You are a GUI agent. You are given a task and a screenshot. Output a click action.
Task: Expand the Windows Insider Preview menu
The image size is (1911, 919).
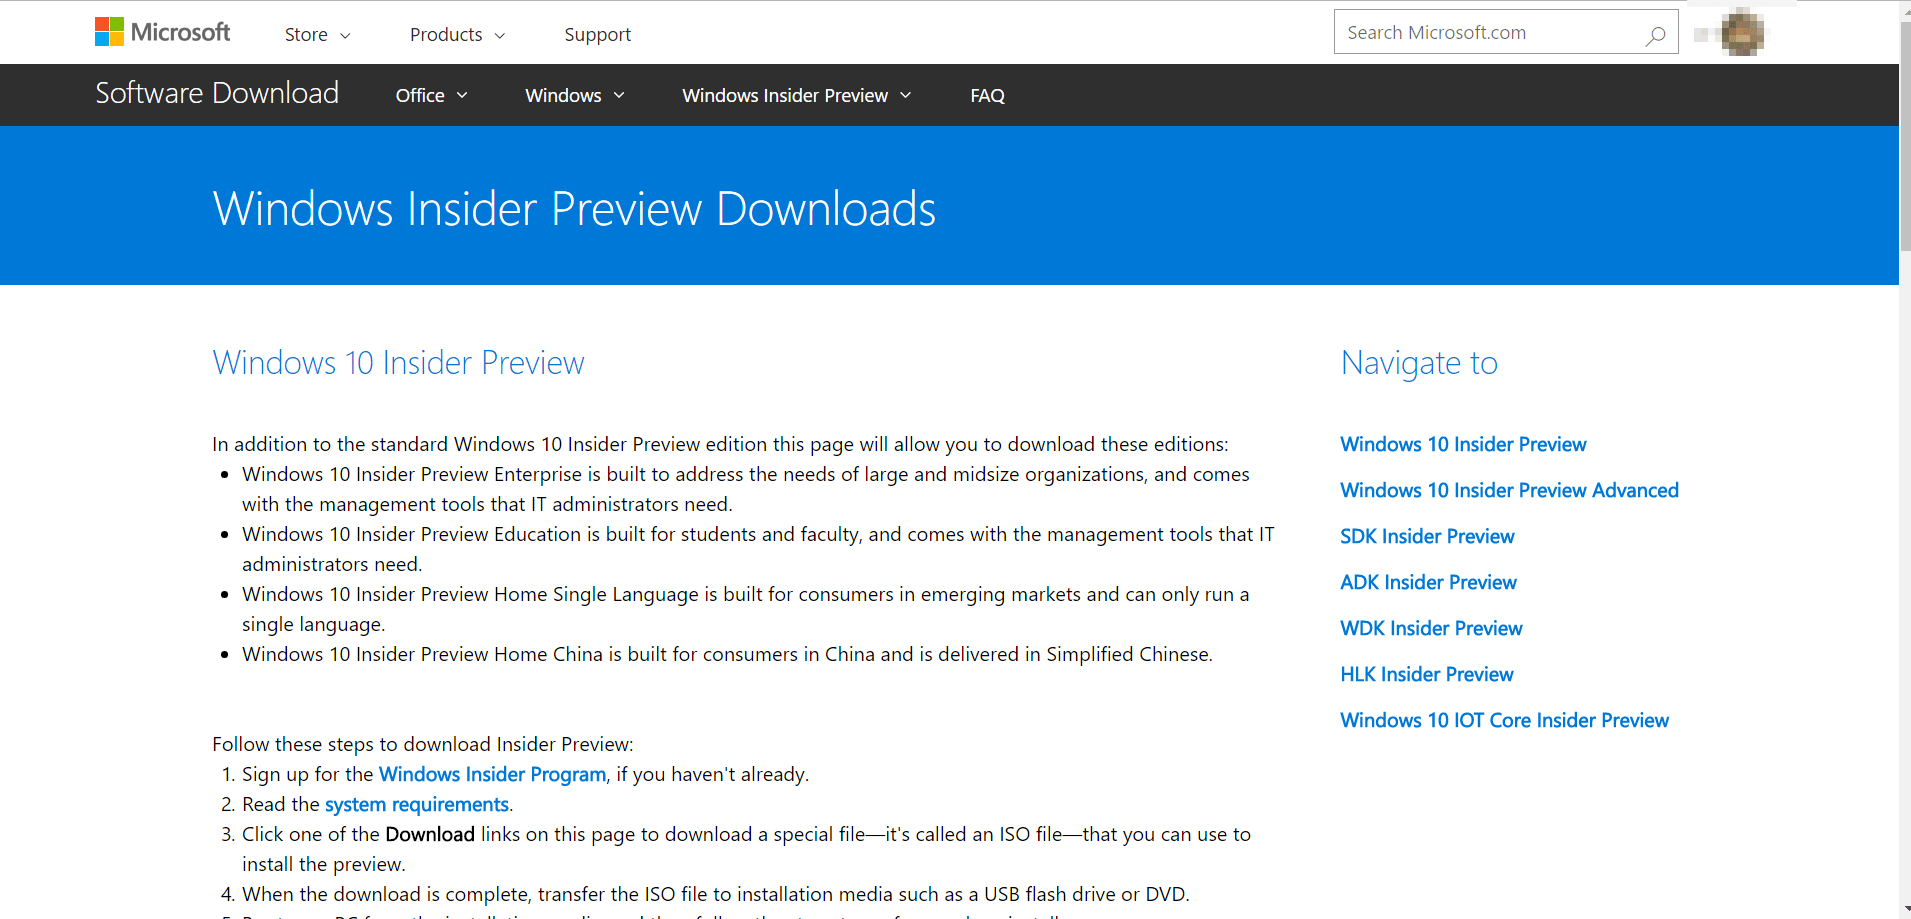click(x=796, y=96)
